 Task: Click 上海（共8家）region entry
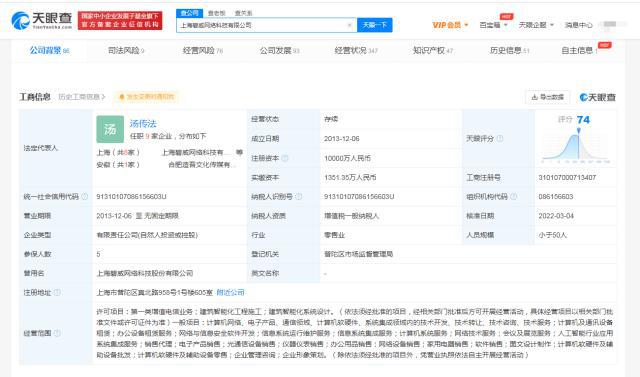click(x=118, y=153)
